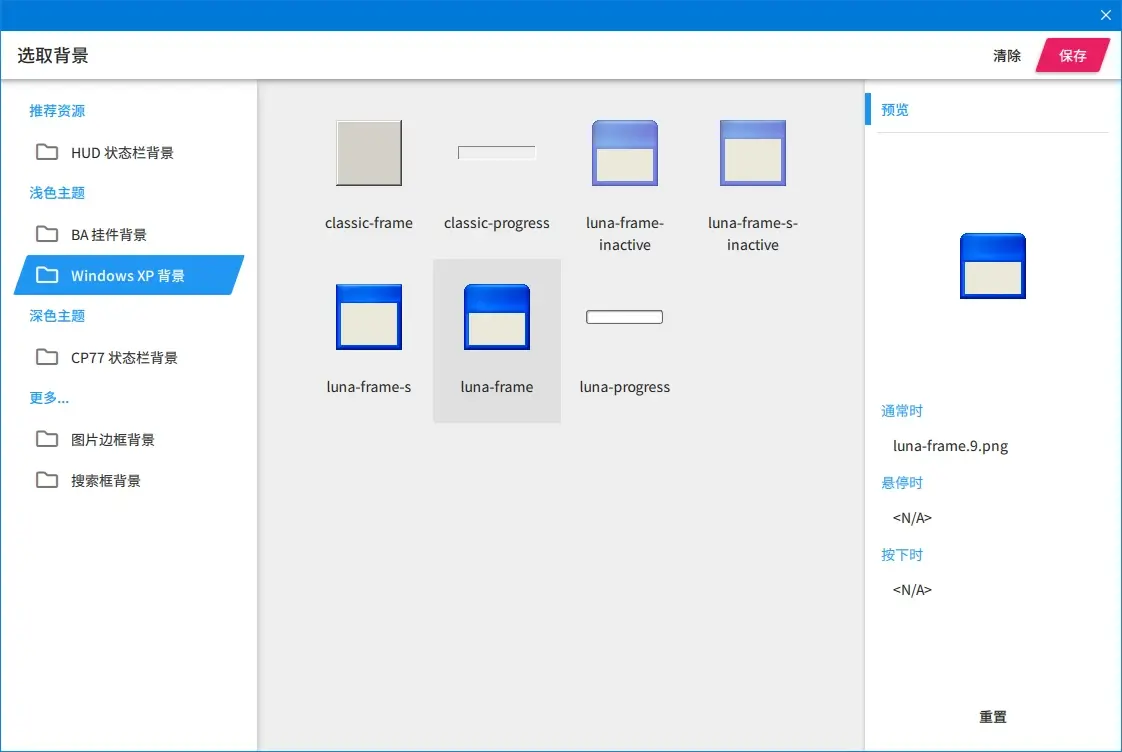Click the 按下时 label

pos(902,555)
